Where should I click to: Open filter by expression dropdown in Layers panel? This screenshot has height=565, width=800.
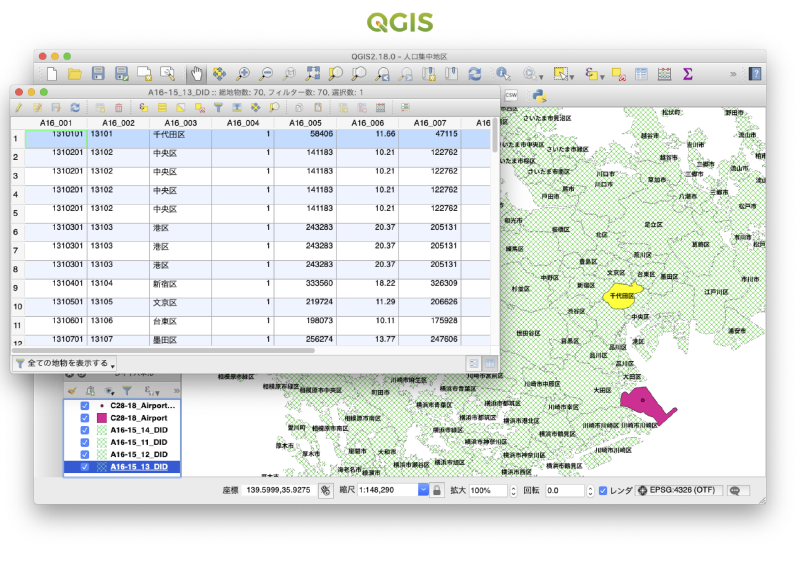(x=152, y=391)
